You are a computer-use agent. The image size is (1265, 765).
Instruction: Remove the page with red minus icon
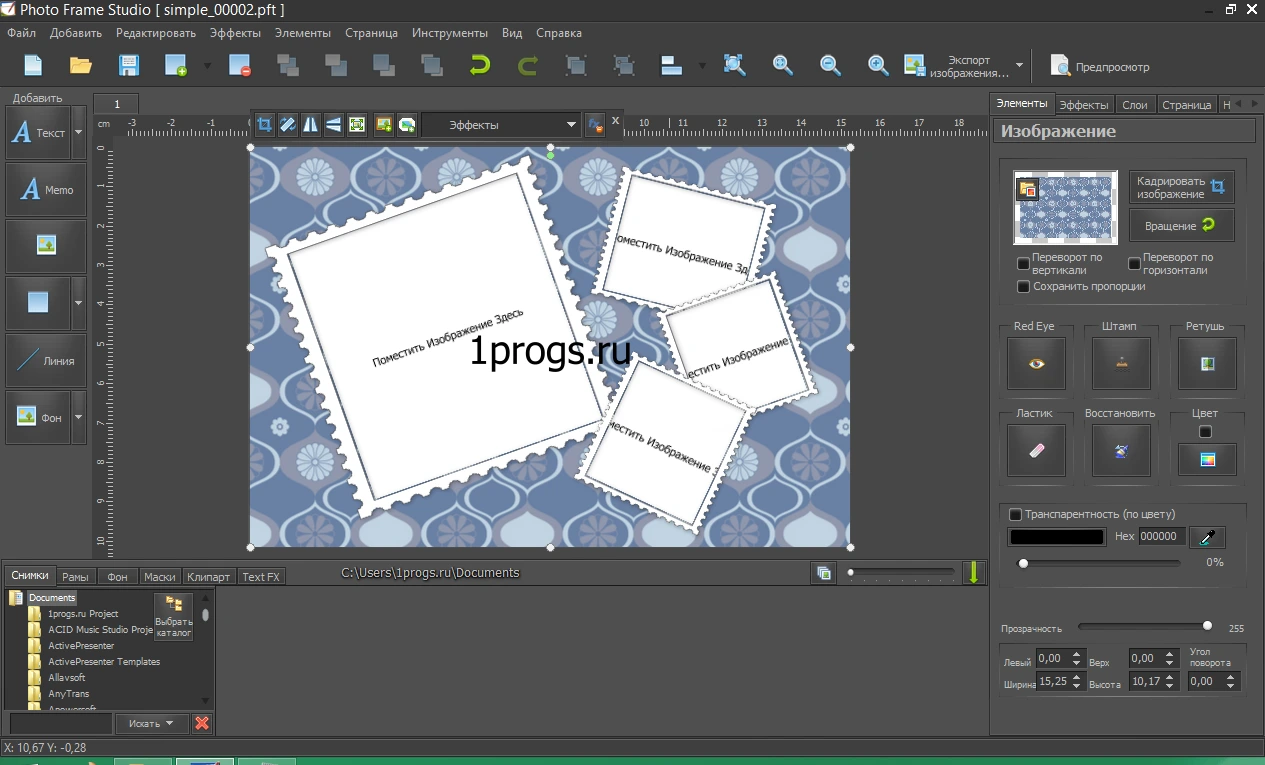pos(240,66)
